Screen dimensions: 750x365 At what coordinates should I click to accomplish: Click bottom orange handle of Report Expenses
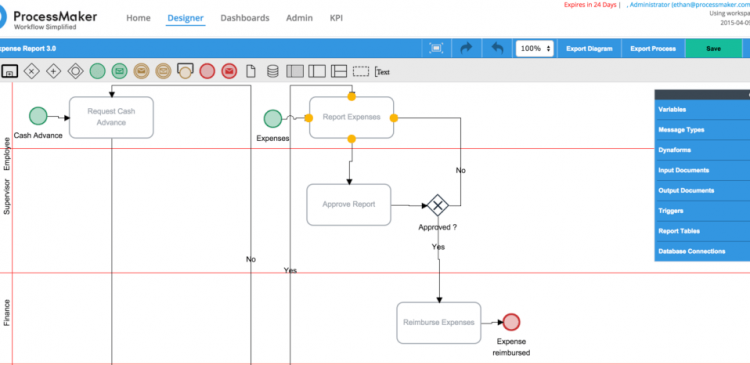(352, 139)
